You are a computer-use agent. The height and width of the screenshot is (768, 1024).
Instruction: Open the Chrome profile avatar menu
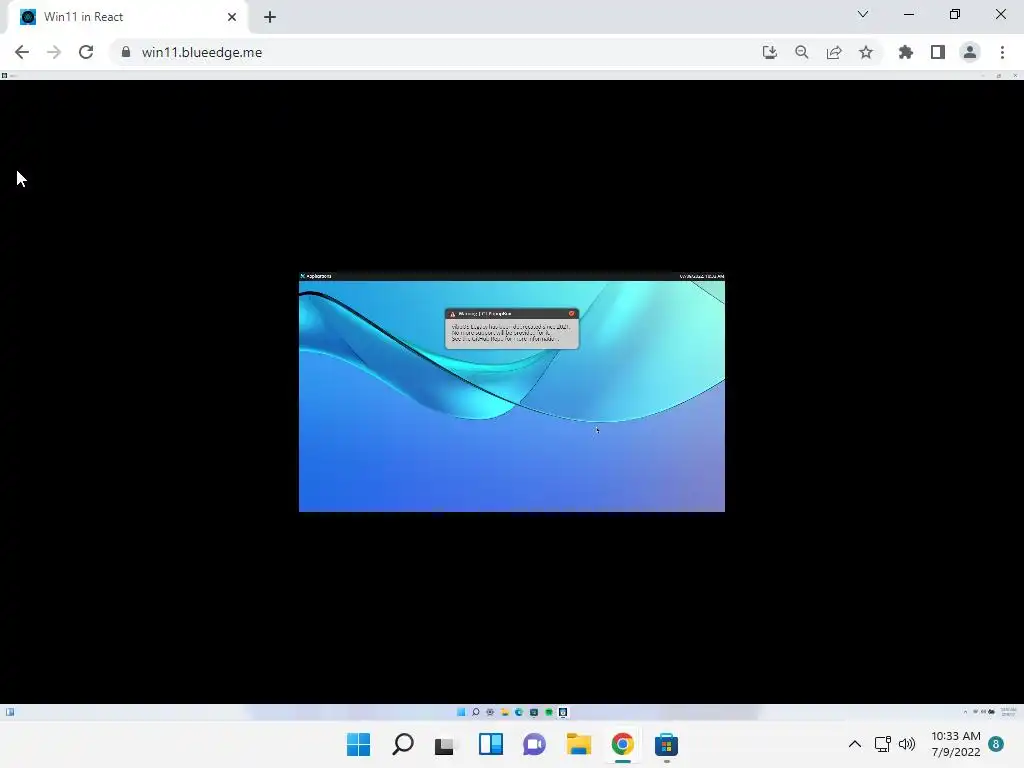point(970,52)
